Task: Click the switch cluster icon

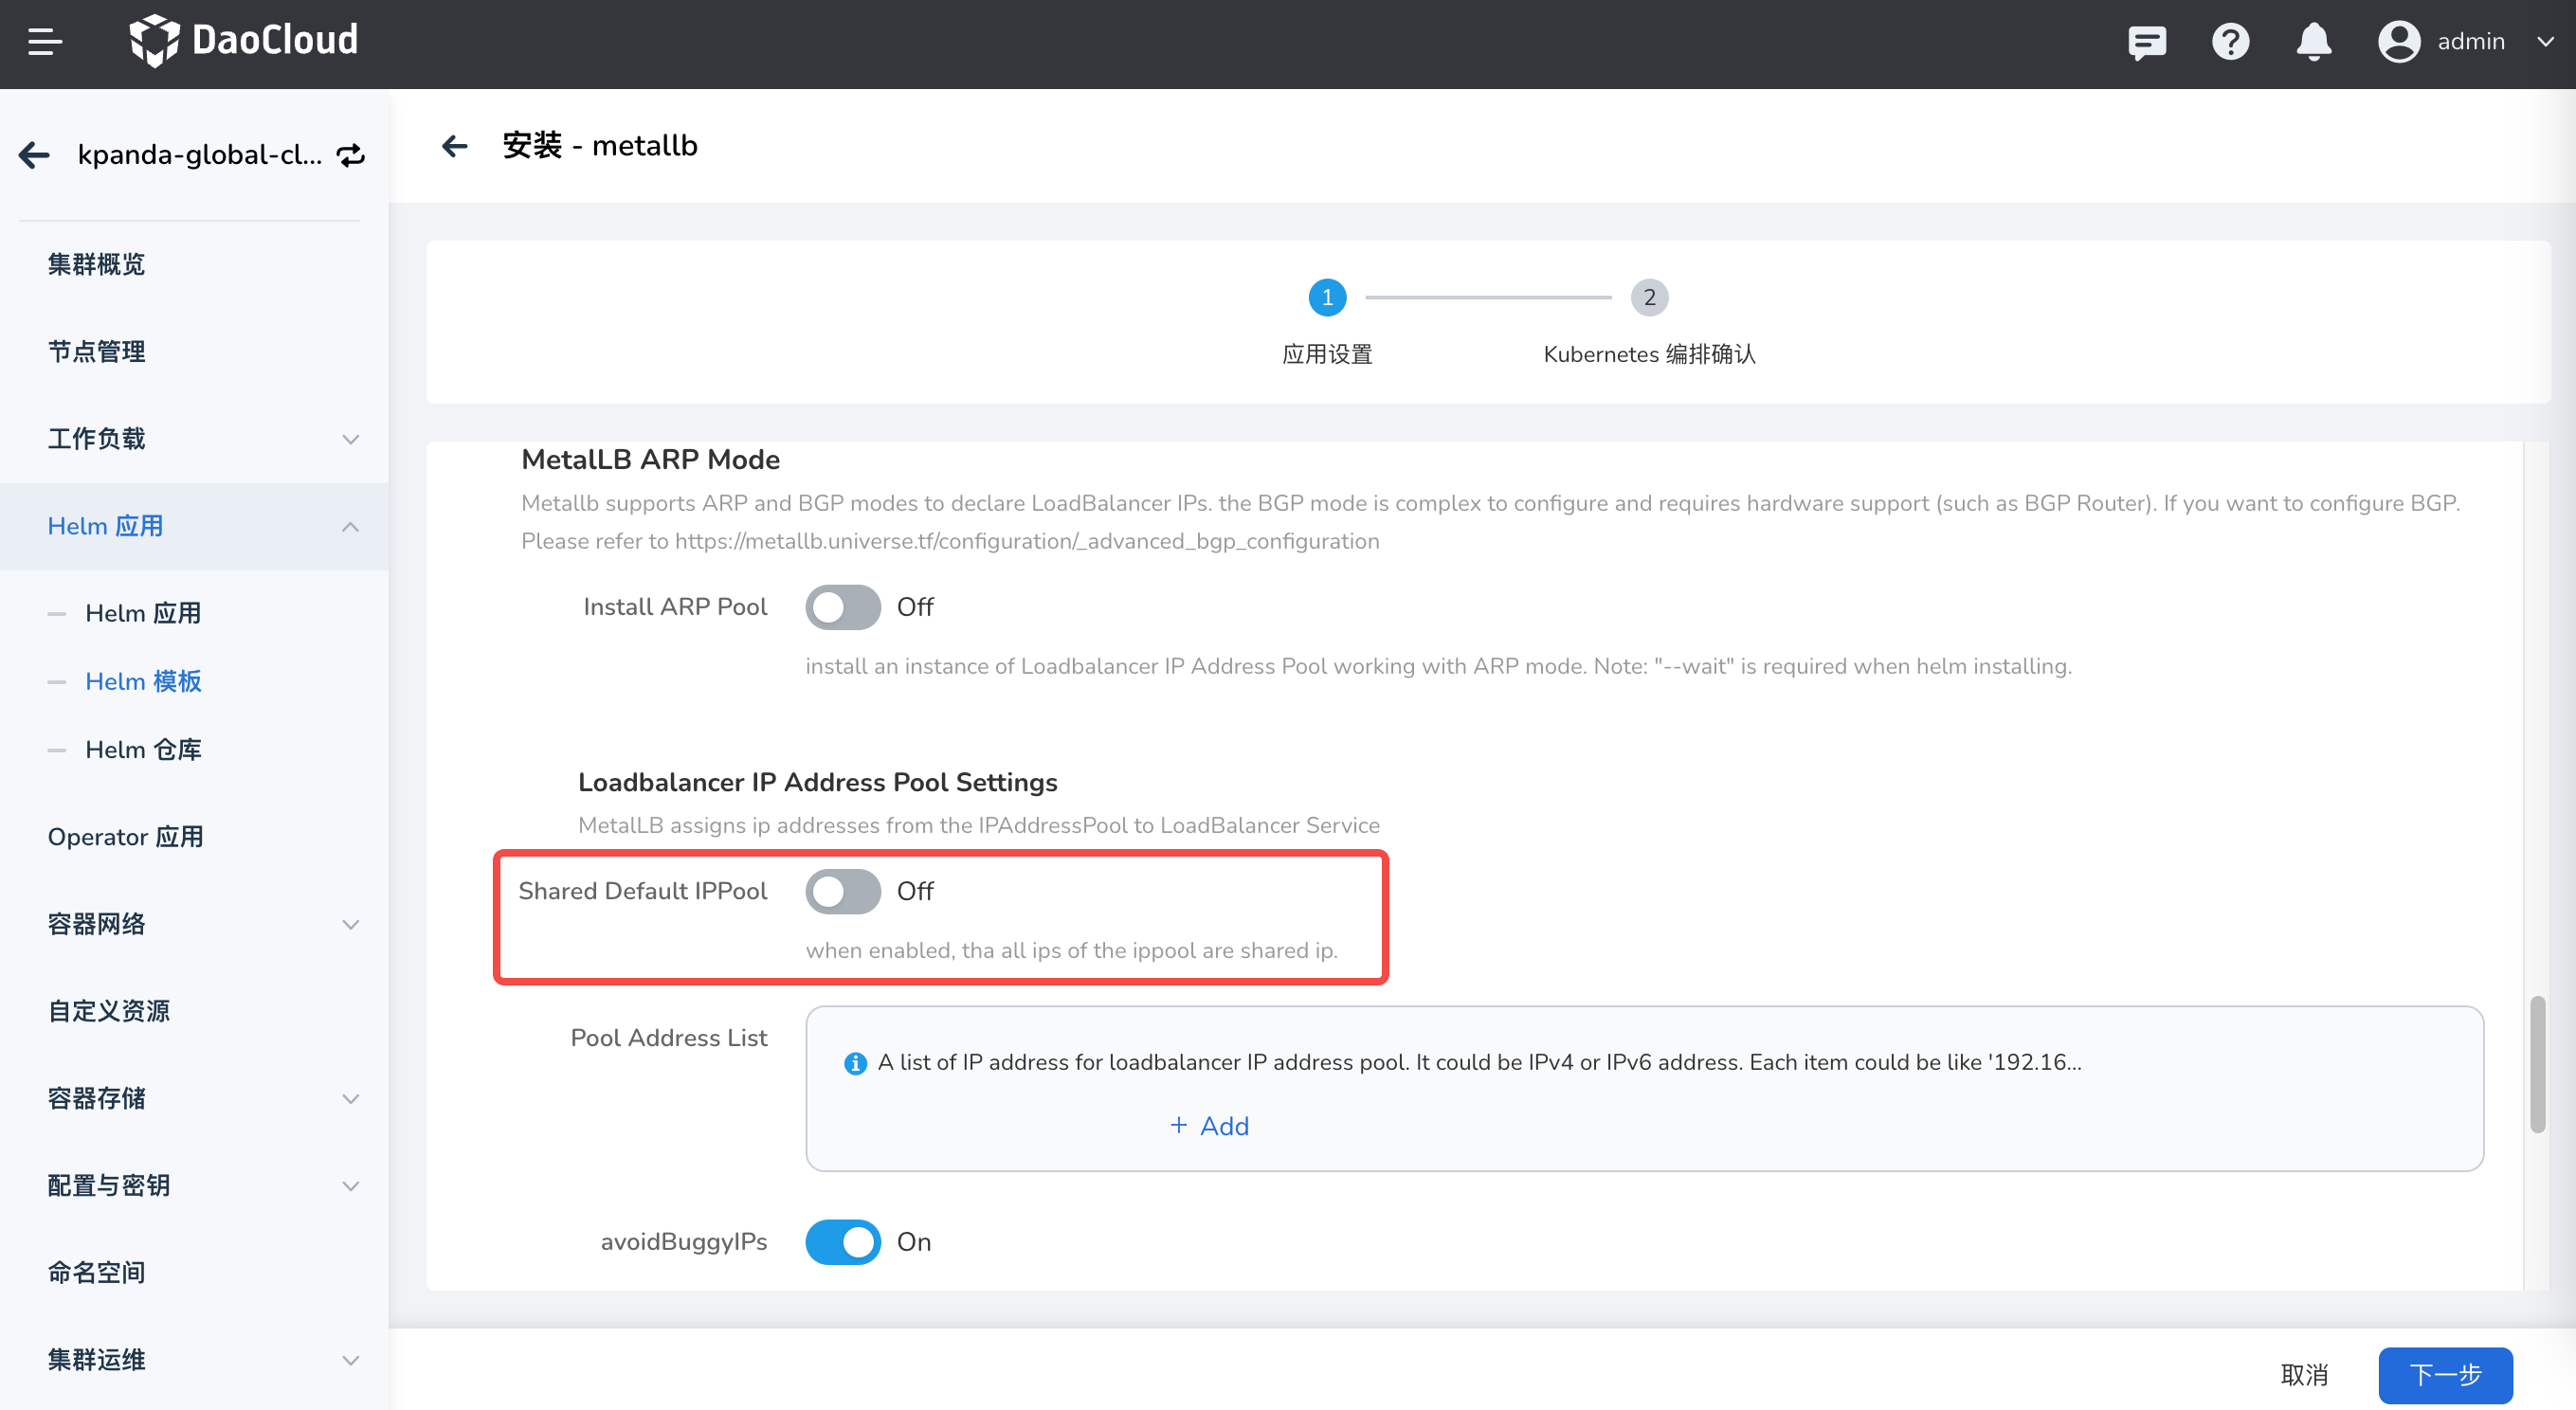Action: coord(350,155)
